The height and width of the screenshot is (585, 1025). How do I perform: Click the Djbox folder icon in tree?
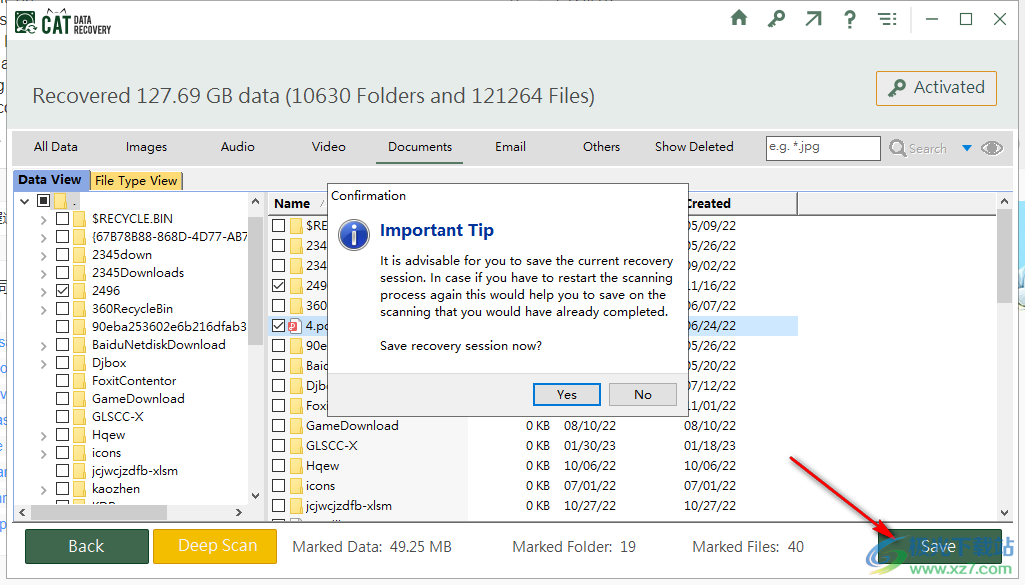coord(80,363)
